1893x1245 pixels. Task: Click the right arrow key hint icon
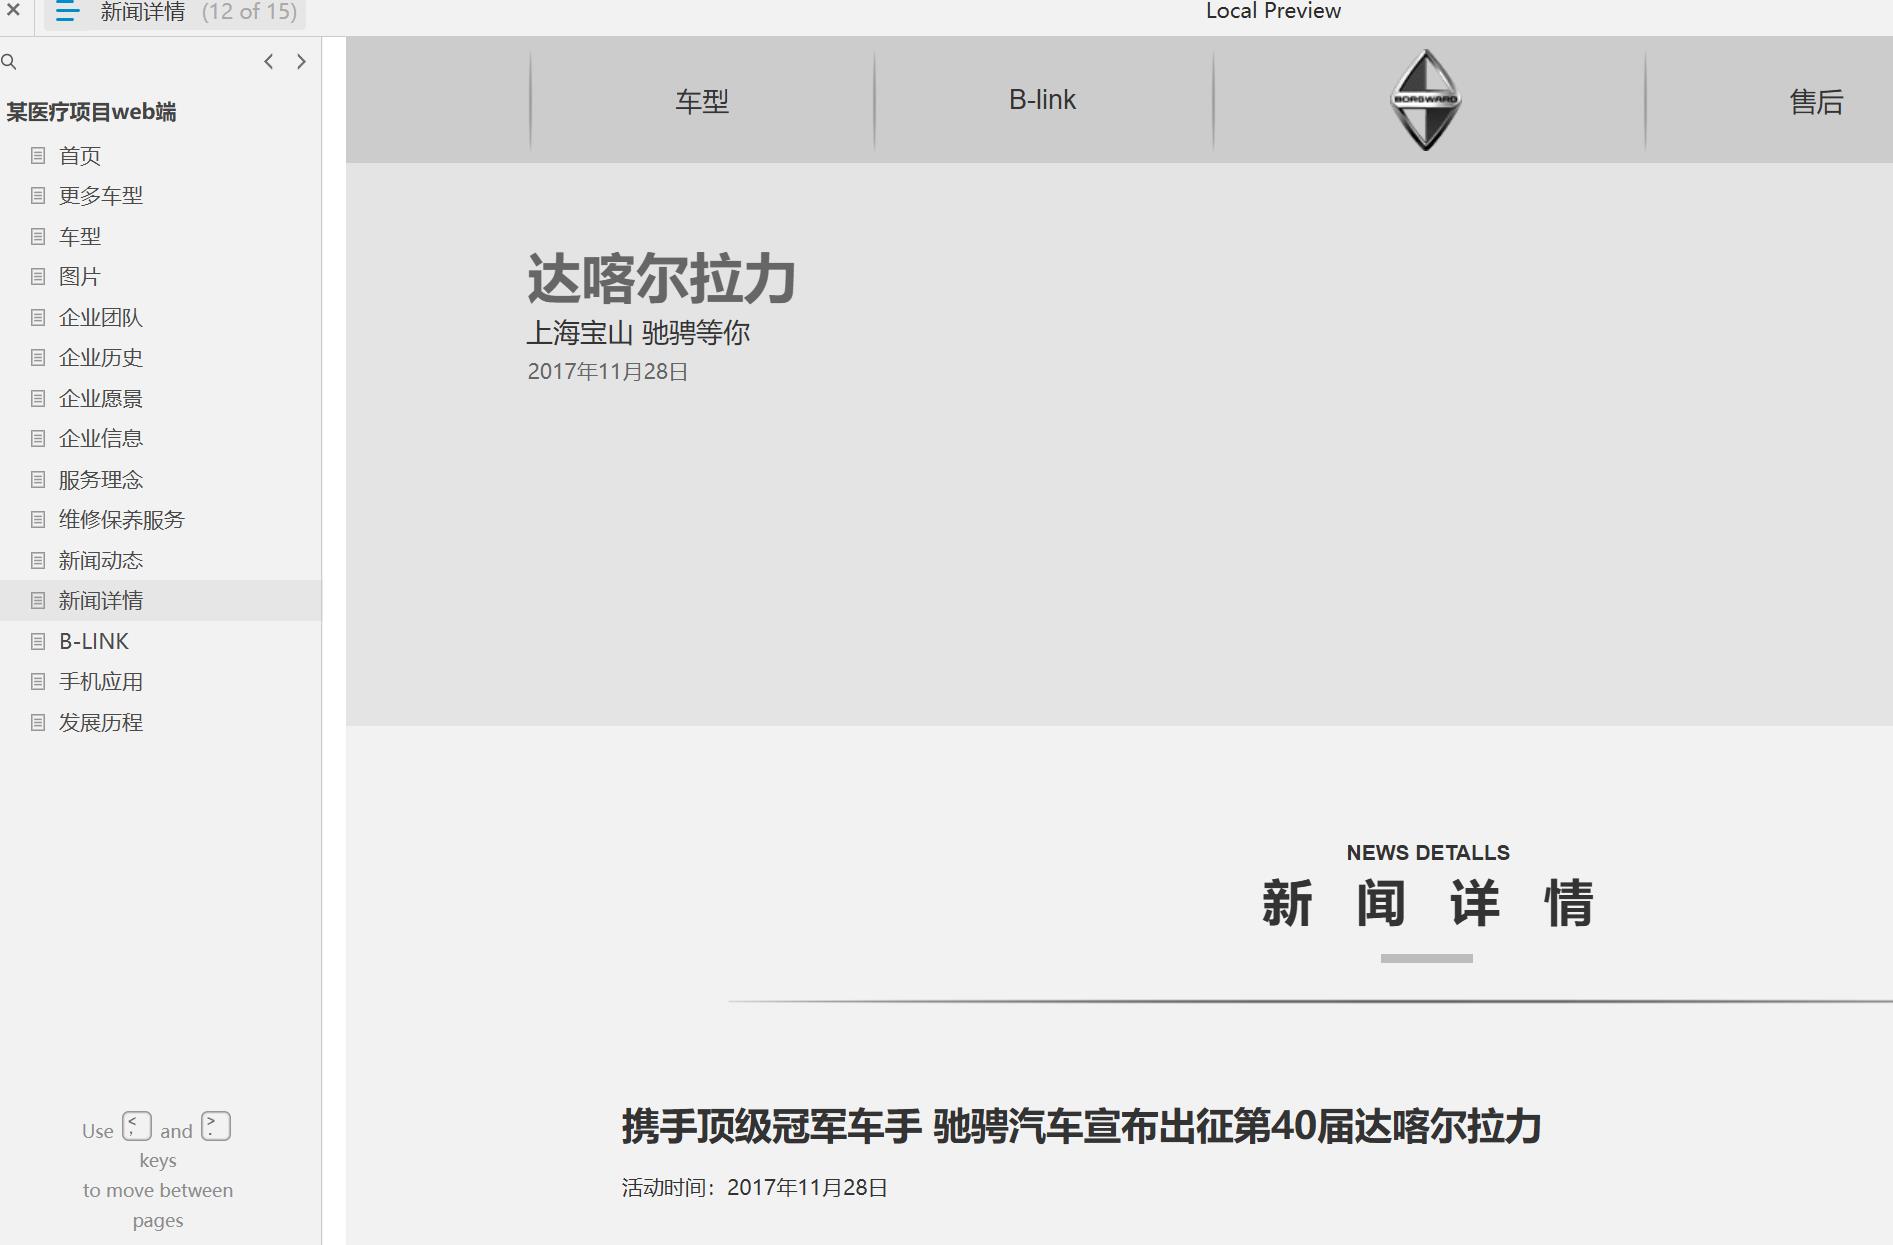pos(216,1127)
